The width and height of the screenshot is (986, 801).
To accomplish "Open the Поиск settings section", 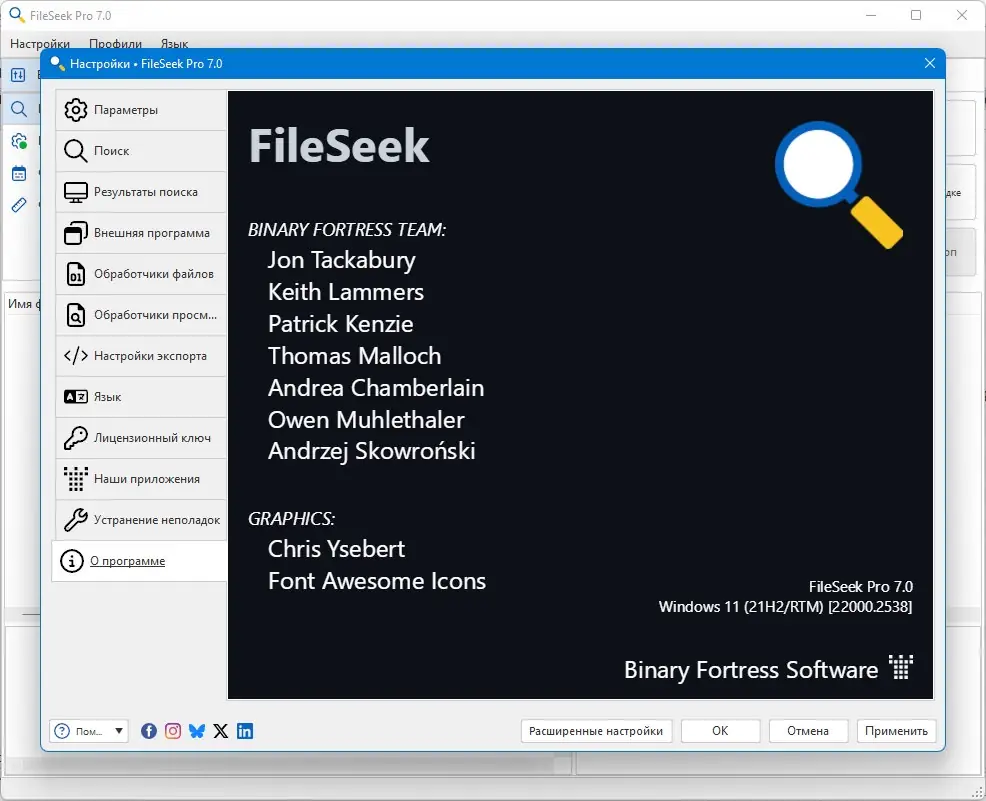I will 141,151.
